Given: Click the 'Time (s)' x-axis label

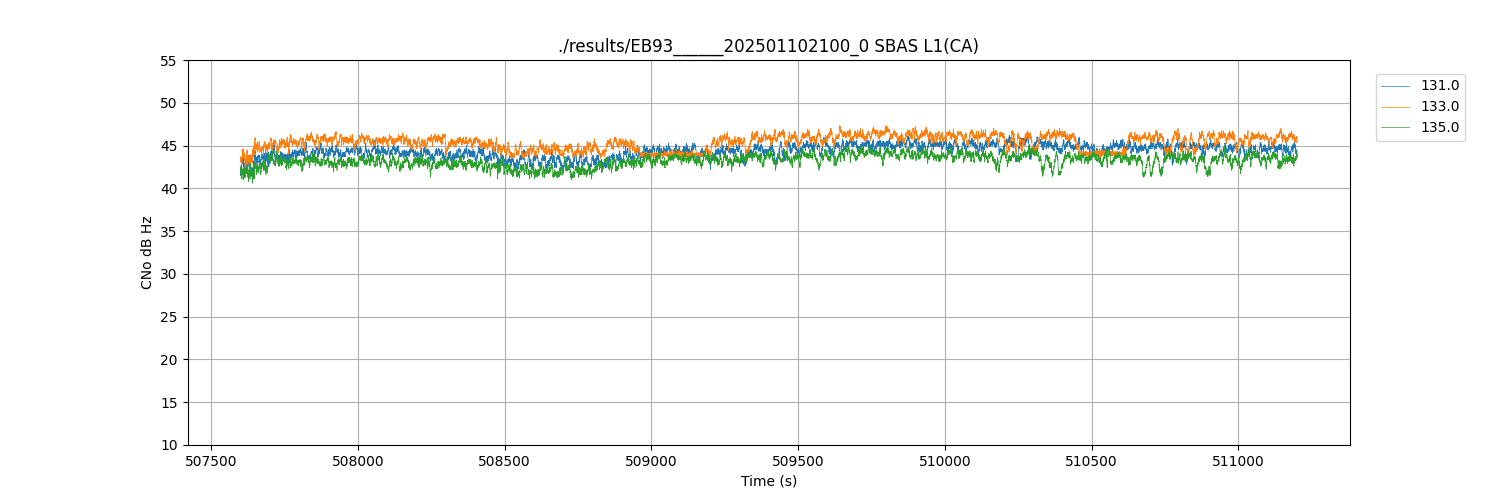Looking at the screenshot, I should pyautogui.click(x=768, y=481).
